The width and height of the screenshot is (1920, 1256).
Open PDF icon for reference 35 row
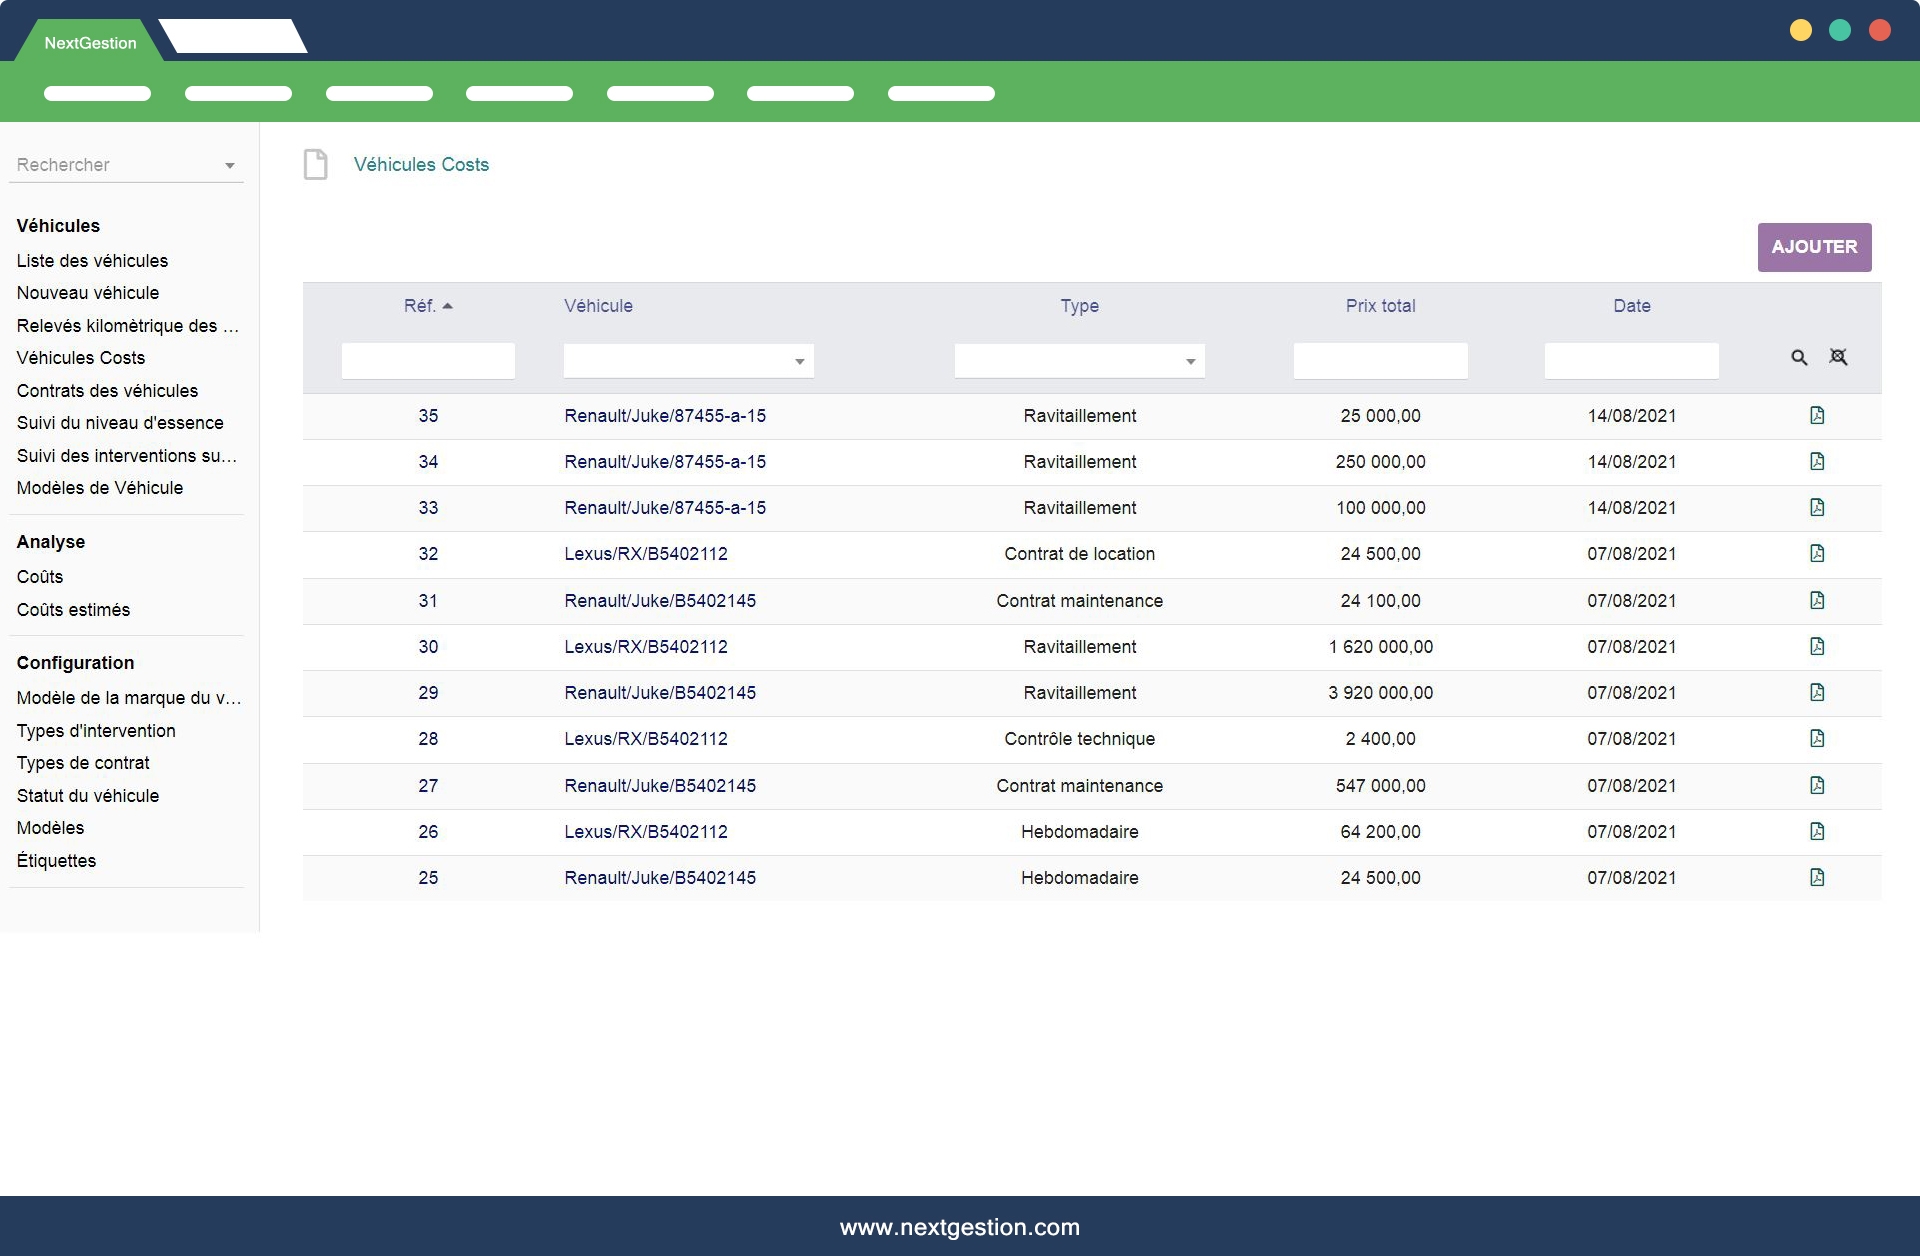[1817, 416]
